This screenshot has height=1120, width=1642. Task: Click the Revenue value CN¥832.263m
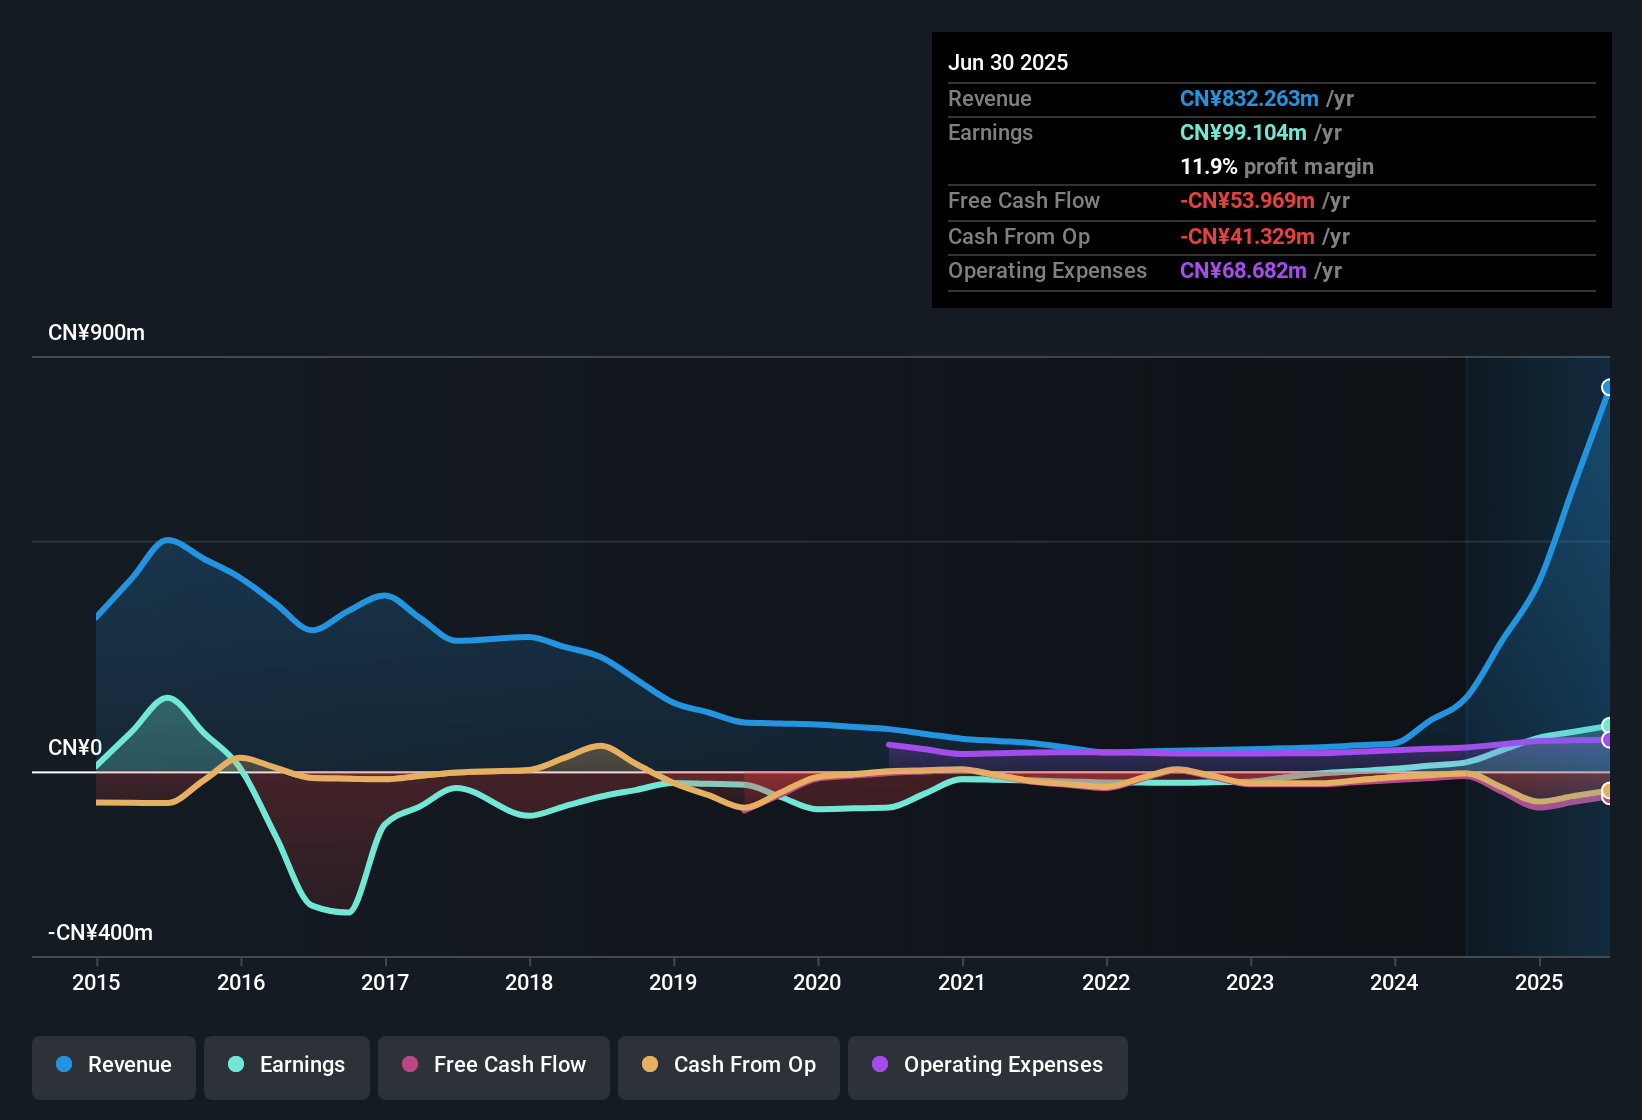click(x=1248, y=98)
